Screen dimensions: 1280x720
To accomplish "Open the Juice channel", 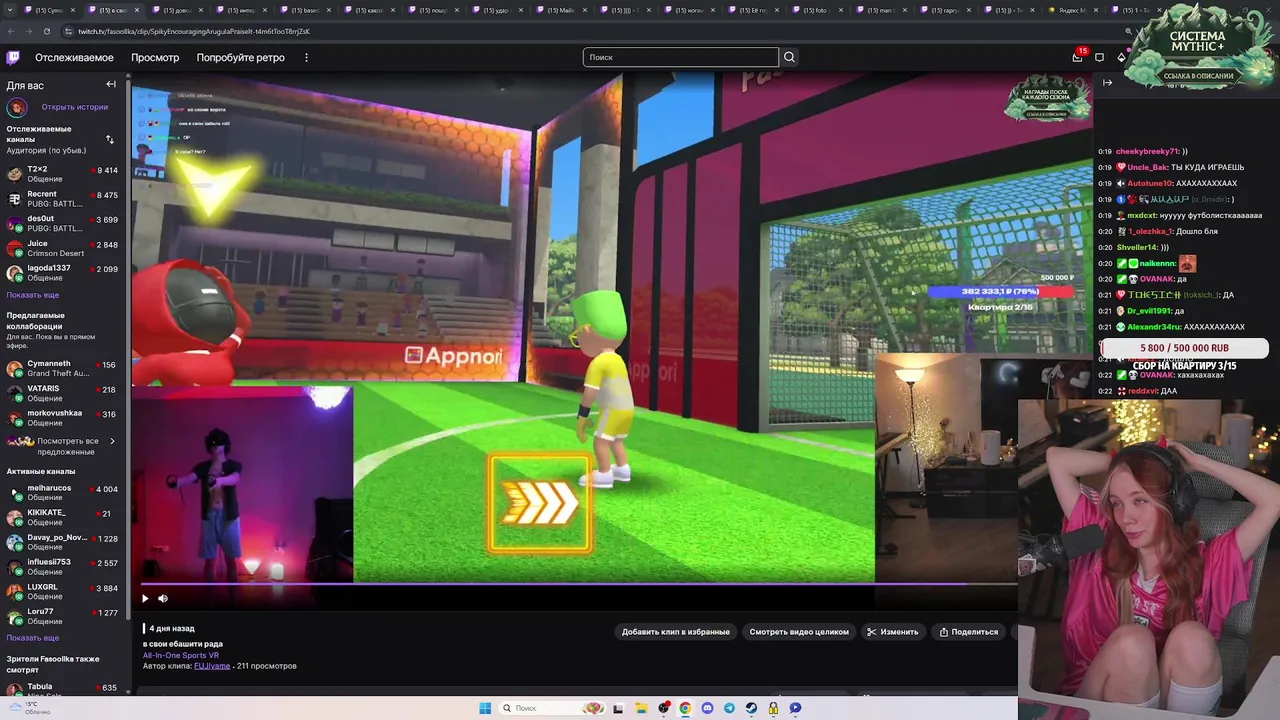I will pyautogui.click(x=63, y=248).
